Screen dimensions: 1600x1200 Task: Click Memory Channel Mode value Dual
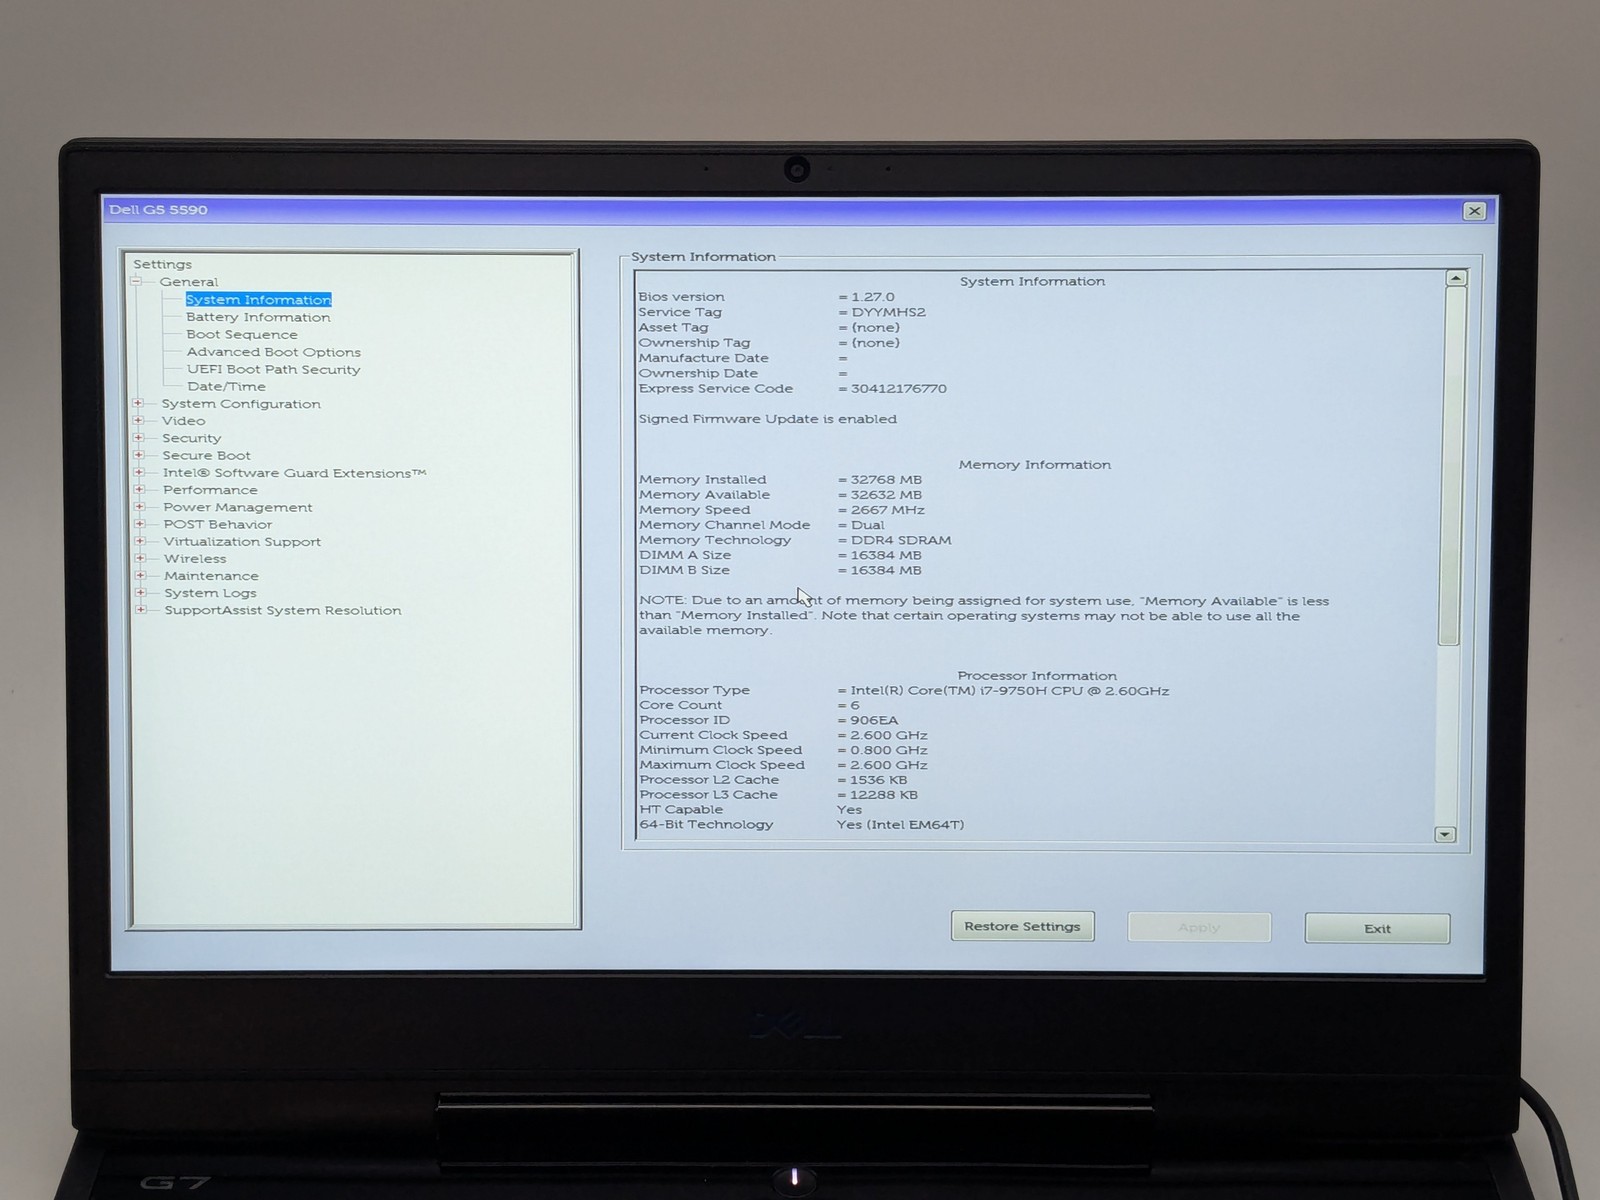coord(868,525)
